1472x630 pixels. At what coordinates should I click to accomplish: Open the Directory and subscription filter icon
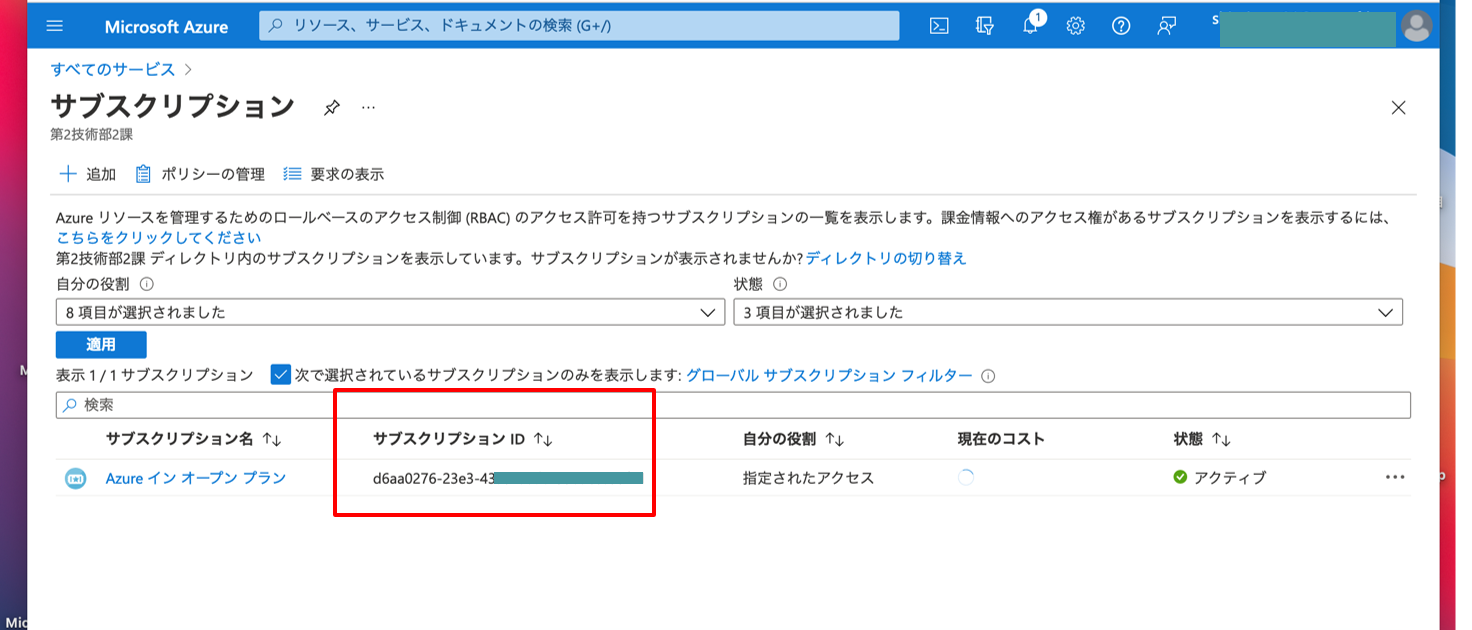984,26
